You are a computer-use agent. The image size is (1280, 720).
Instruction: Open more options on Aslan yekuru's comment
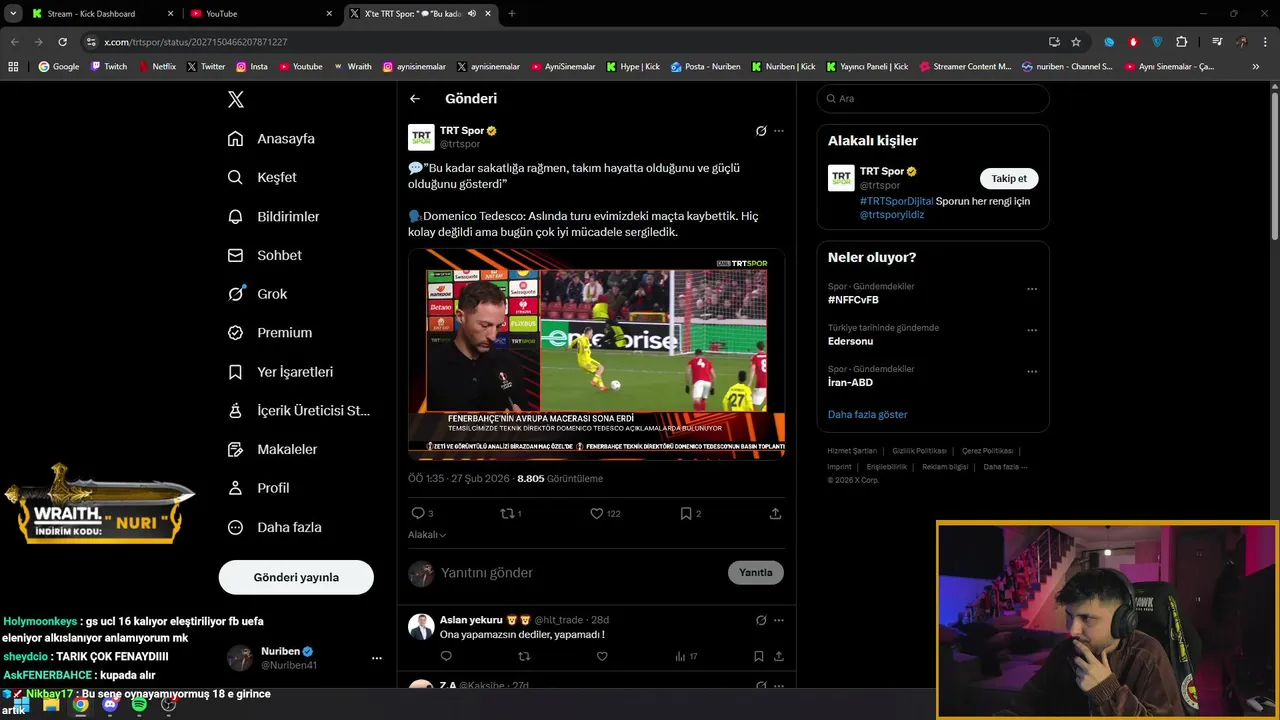click(779, 620)
